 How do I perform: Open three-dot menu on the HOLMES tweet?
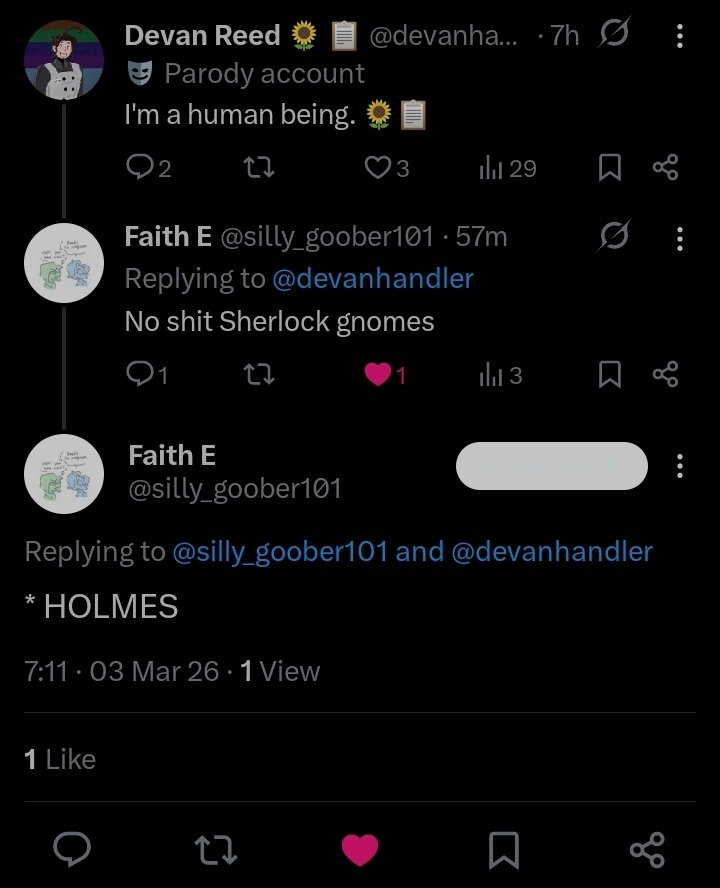[680, 466]
